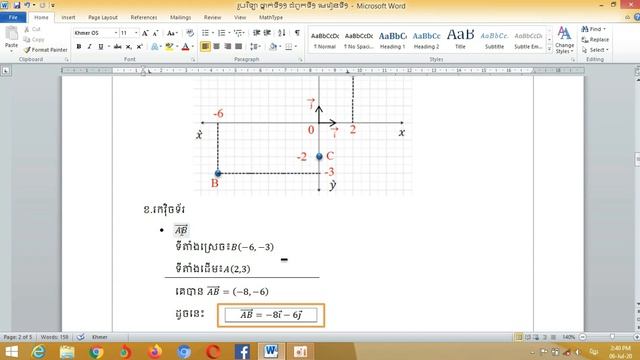Click the zoom out minus button
Image resolution: width=640 pixels, height=360 pixels.
pyautogui.click(x=583, y=337)
